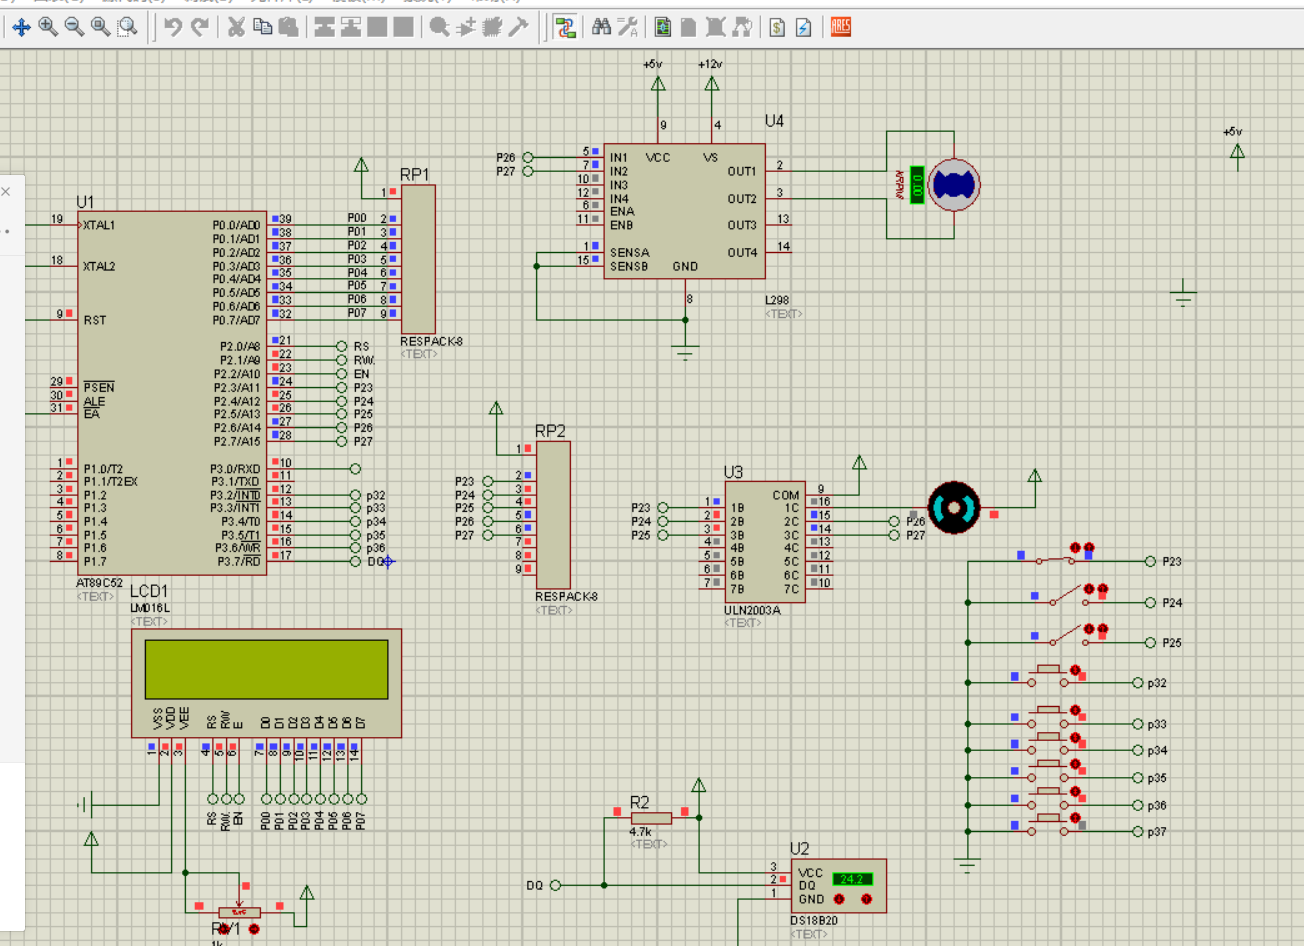Image resolution: width=1304 pixels, height=946 pixels.
Task: Zoom to fit entire sheet
Action: click(101, 27)
